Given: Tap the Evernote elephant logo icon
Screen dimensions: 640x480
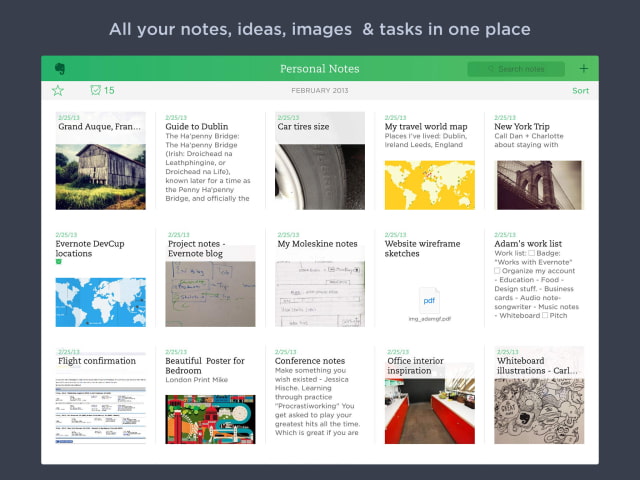Looking at the screenshot, I should pos(59,69).
